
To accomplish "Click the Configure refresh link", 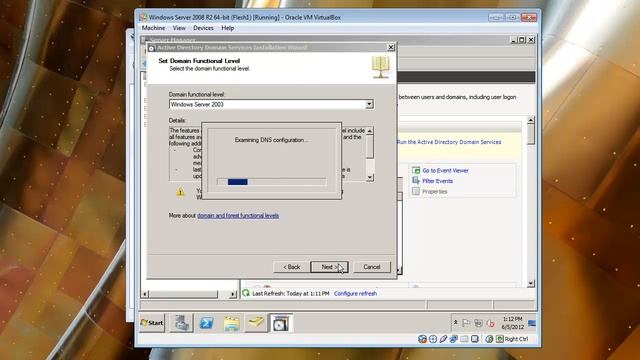I will coord(355,293).
